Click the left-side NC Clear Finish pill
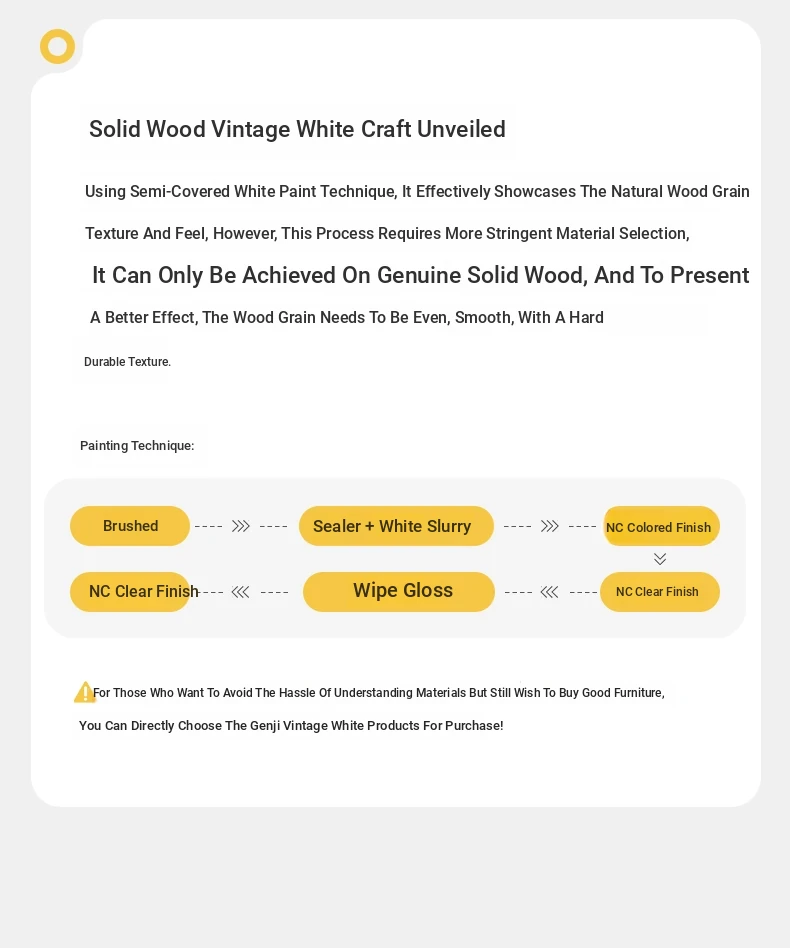Screen dimensions: 790x948 (130, 592)
